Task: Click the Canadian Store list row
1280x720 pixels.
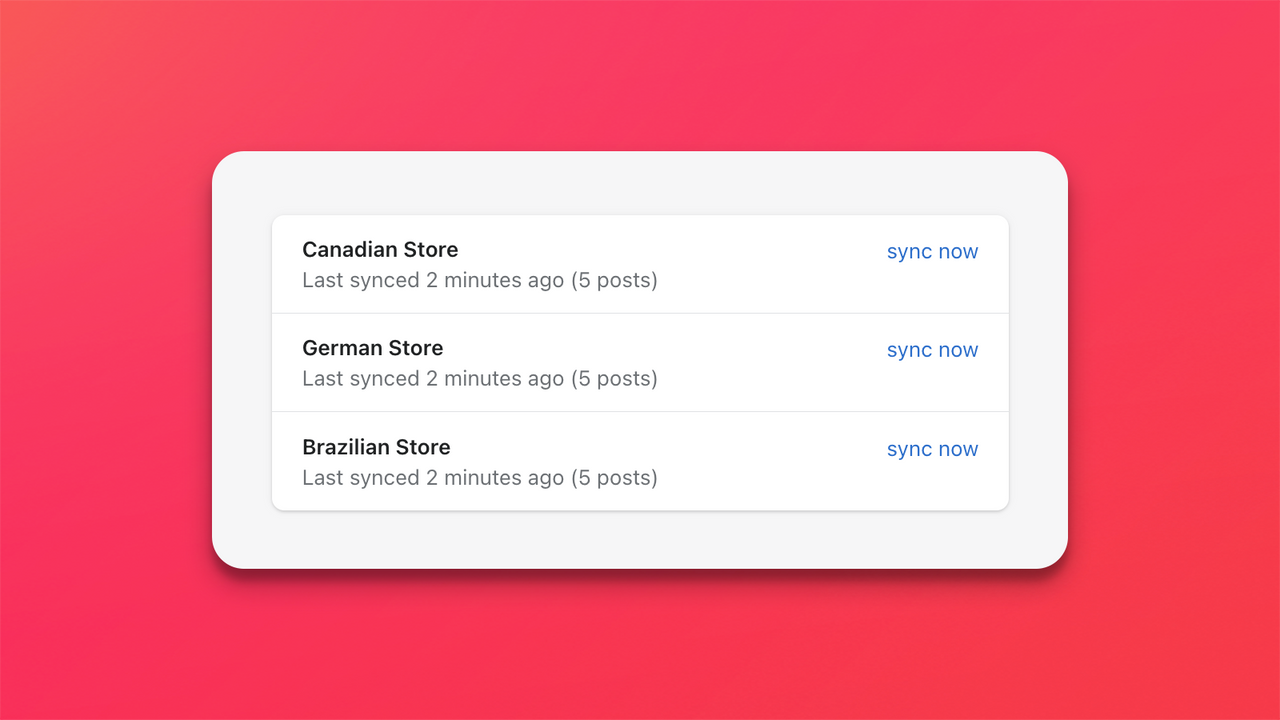Action: point(640,263)
